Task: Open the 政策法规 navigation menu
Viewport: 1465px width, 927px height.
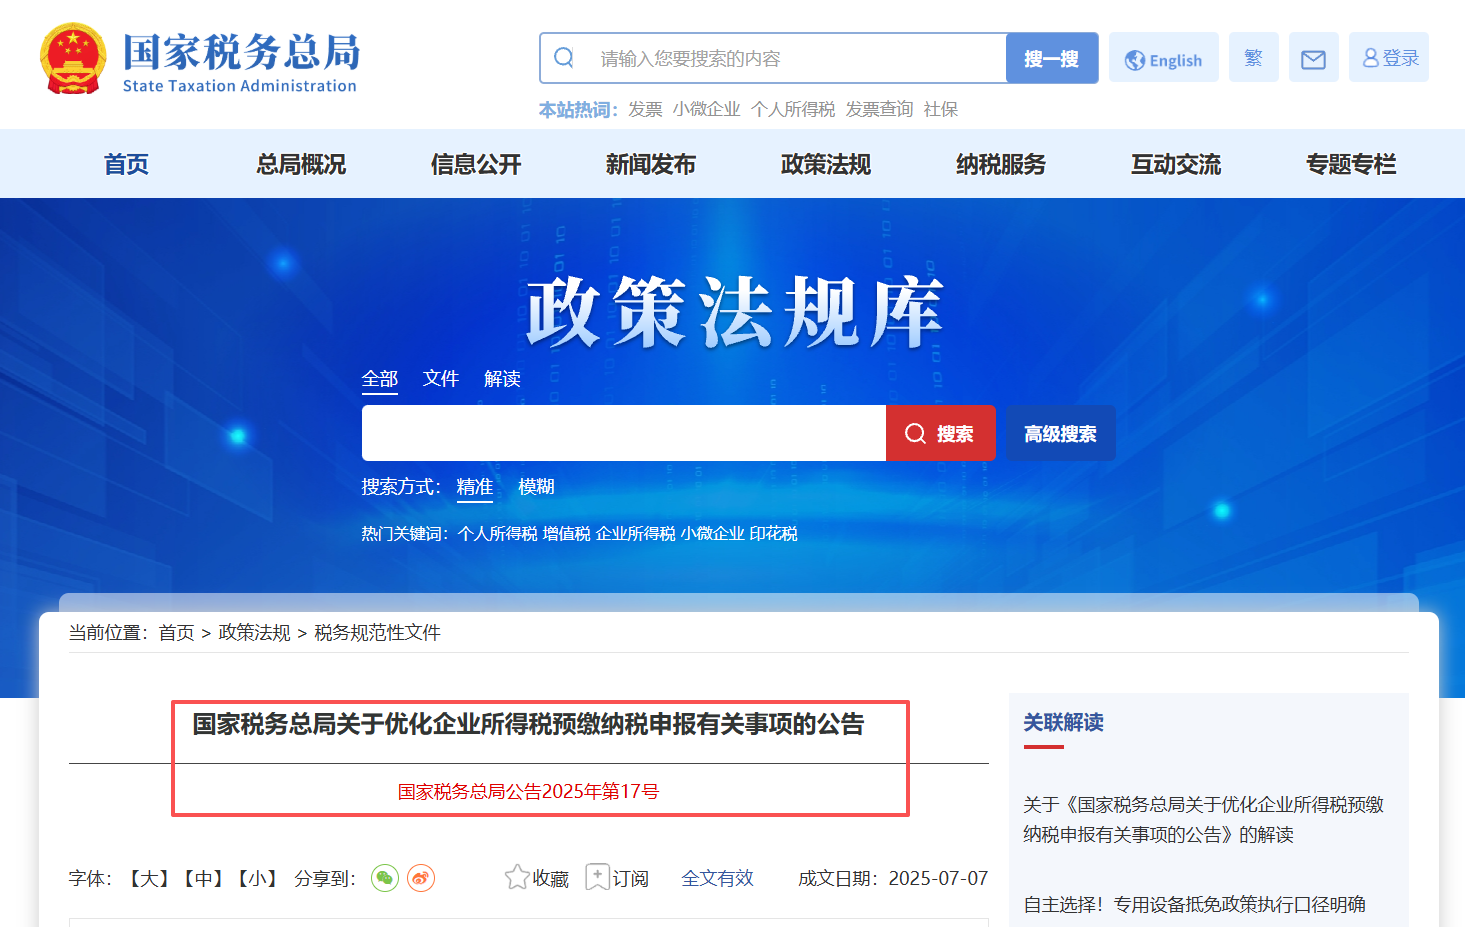Action: 825,164
